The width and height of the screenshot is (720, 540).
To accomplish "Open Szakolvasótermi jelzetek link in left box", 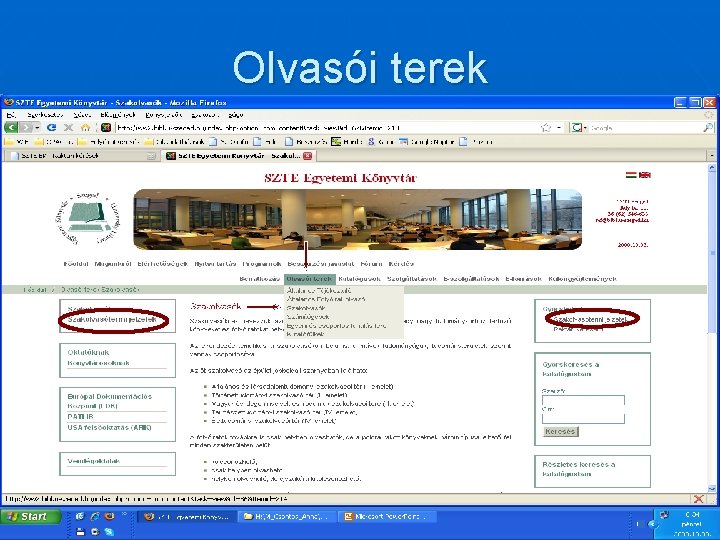I will tap(112, 319).
